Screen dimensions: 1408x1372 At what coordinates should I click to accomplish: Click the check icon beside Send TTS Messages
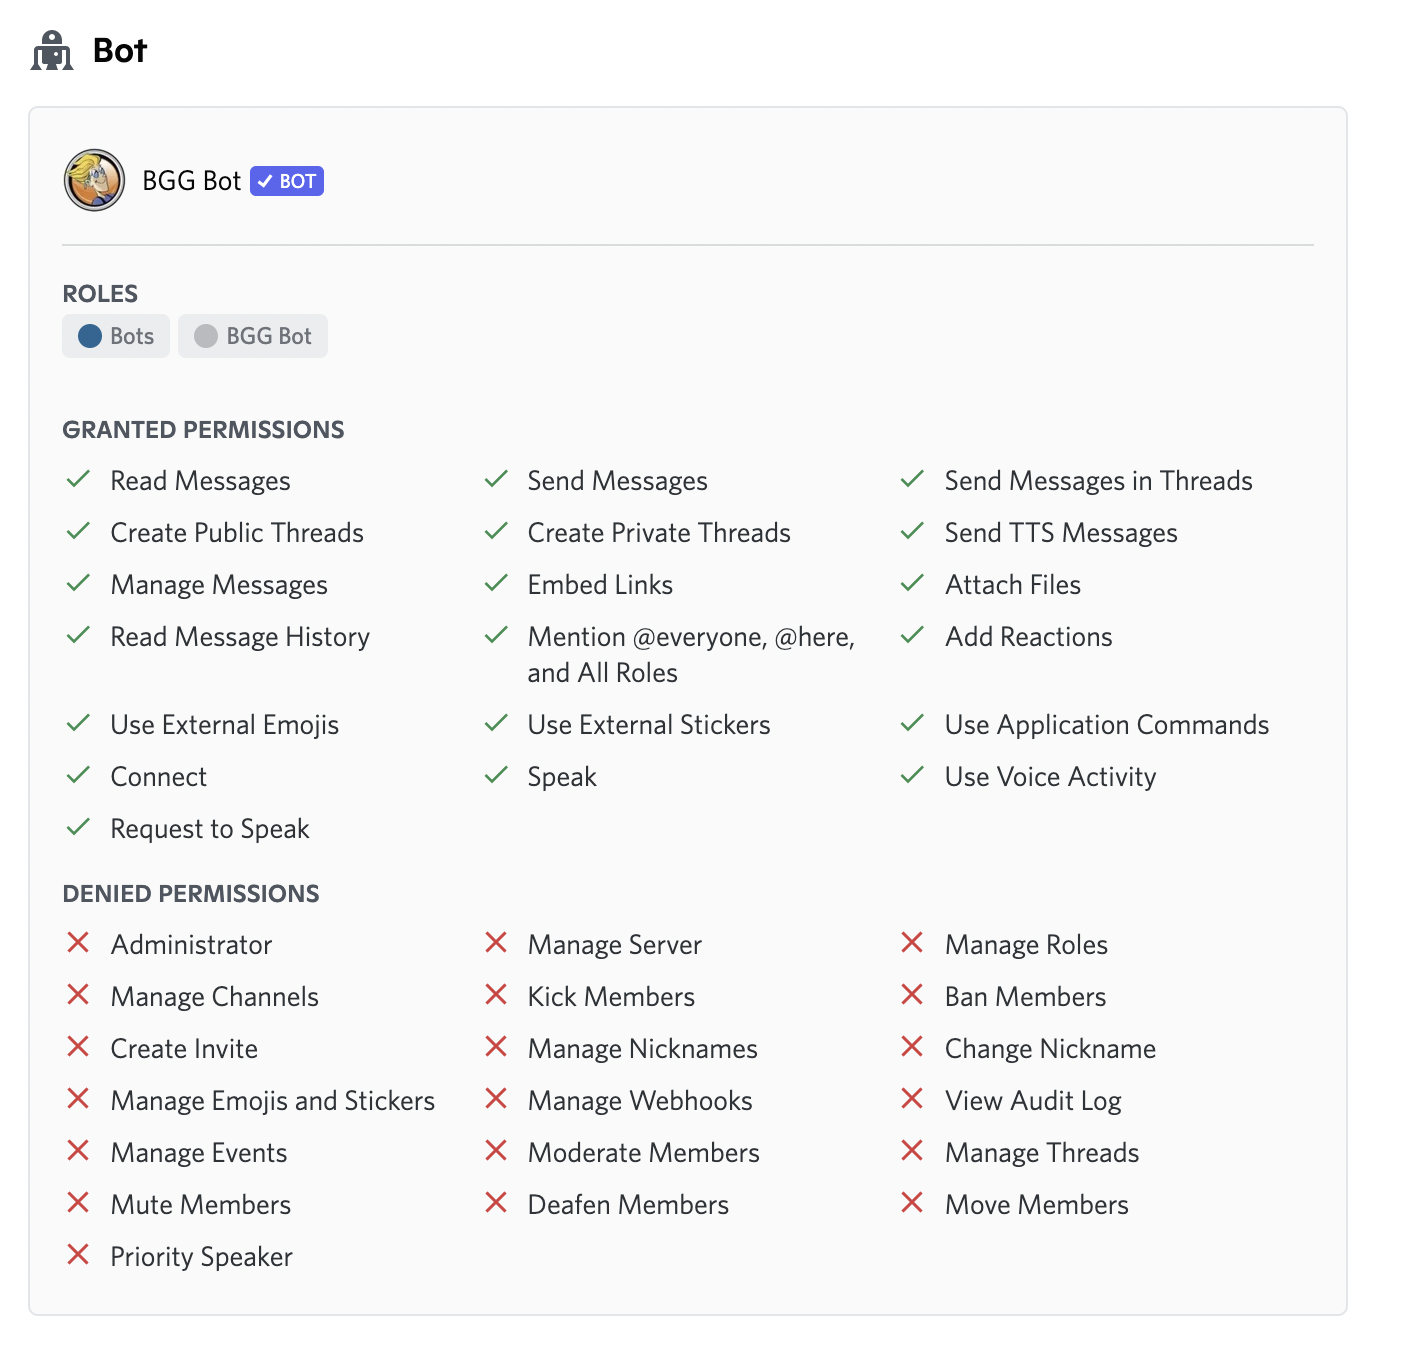pos(913,532)
